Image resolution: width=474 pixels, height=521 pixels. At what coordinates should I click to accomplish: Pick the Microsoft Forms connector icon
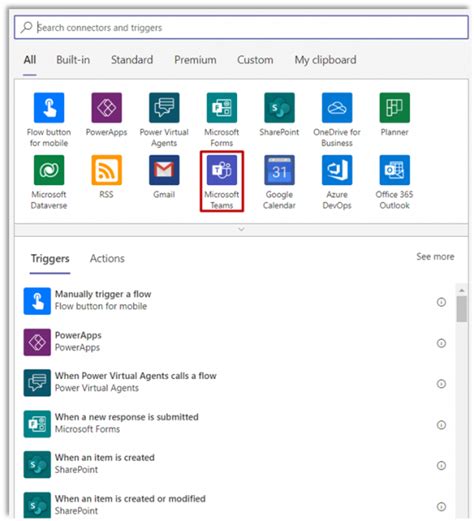[x=222, y=108]
